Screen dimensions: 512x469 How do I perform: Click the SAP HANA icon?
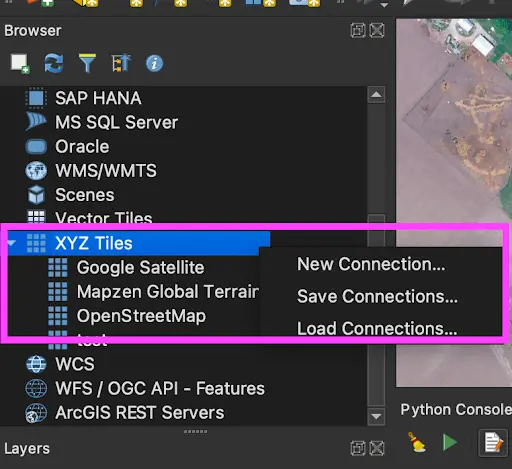point(36,98)
